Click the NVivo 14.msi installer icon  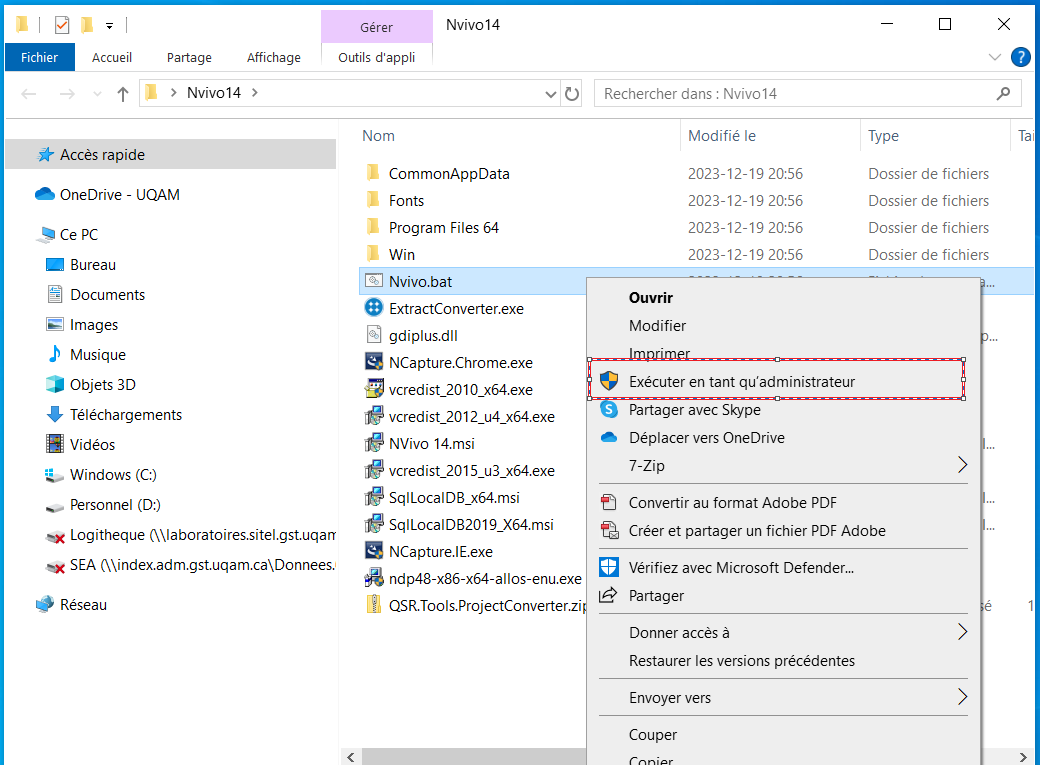coord(374,443)
